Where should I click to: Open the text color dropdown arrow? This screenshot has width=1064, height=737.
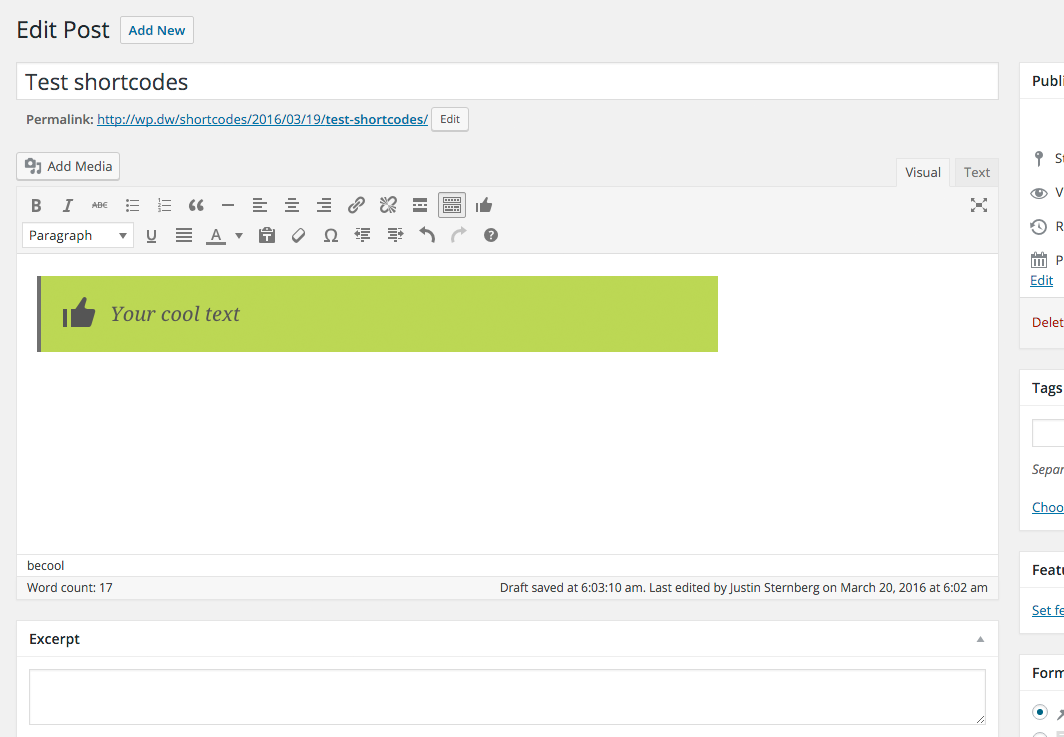pyautogui.click(x=239, y=235)
